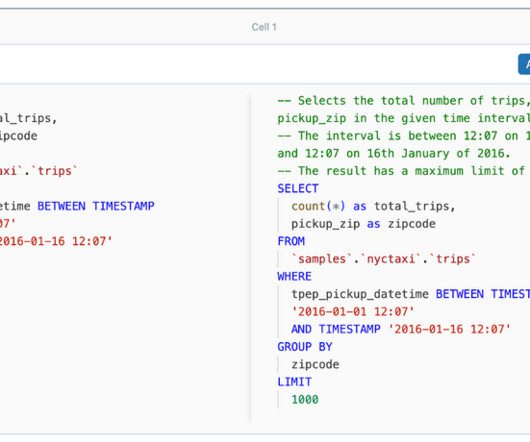This screenshot has height=442, width=530.
Task: Click pickup_zip as zipcode line in the right pane
Action: (363, 224)
